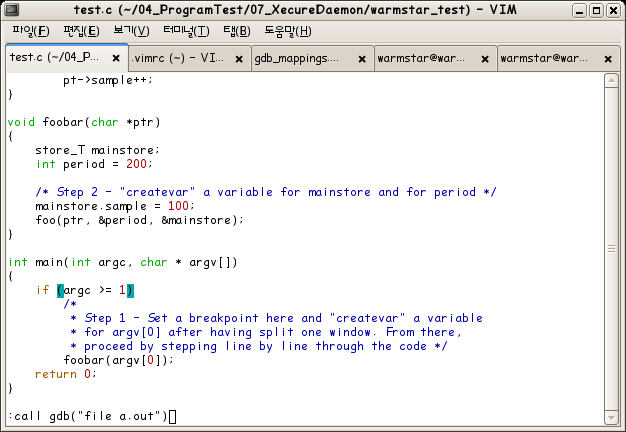Open the 파일(F) menu
The height and width of the screenshot is (432, 626).
pyautogui.click(x=31, y=31)
